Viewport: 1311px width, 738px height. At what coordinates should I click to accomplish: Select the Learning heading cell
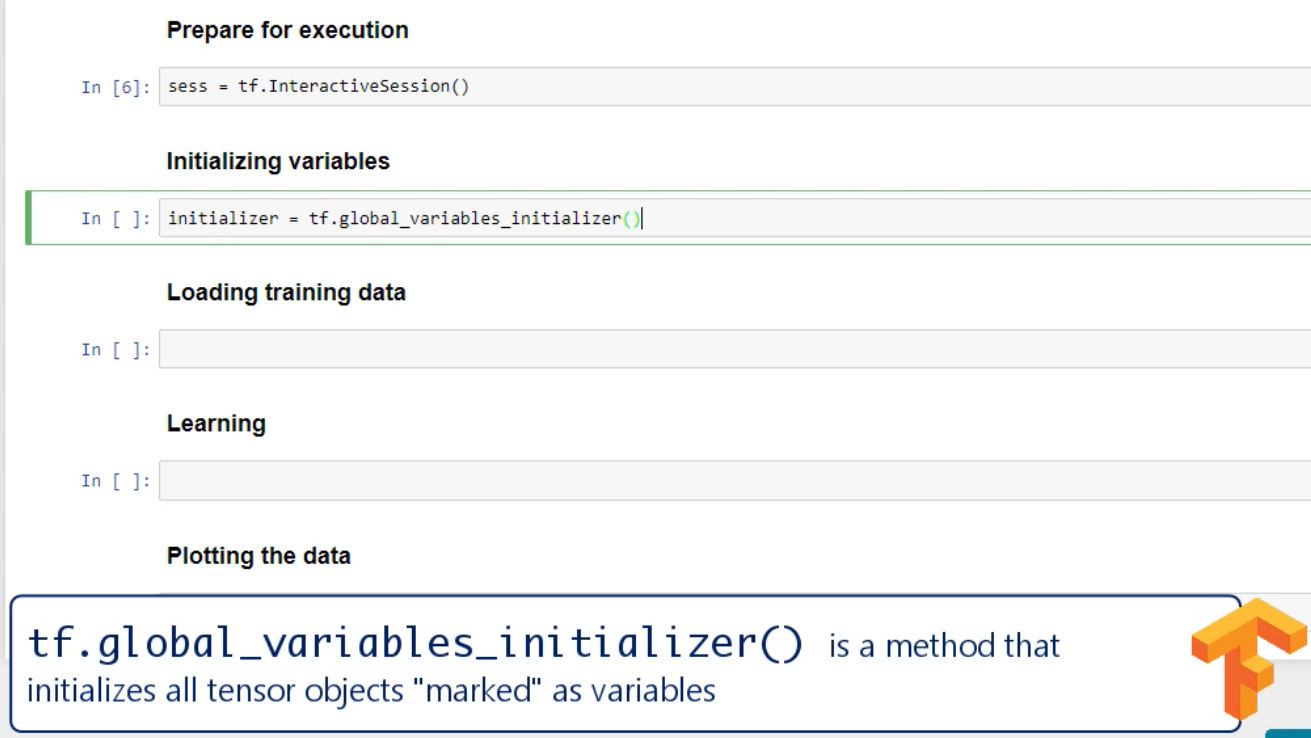(x=216, y=424)
